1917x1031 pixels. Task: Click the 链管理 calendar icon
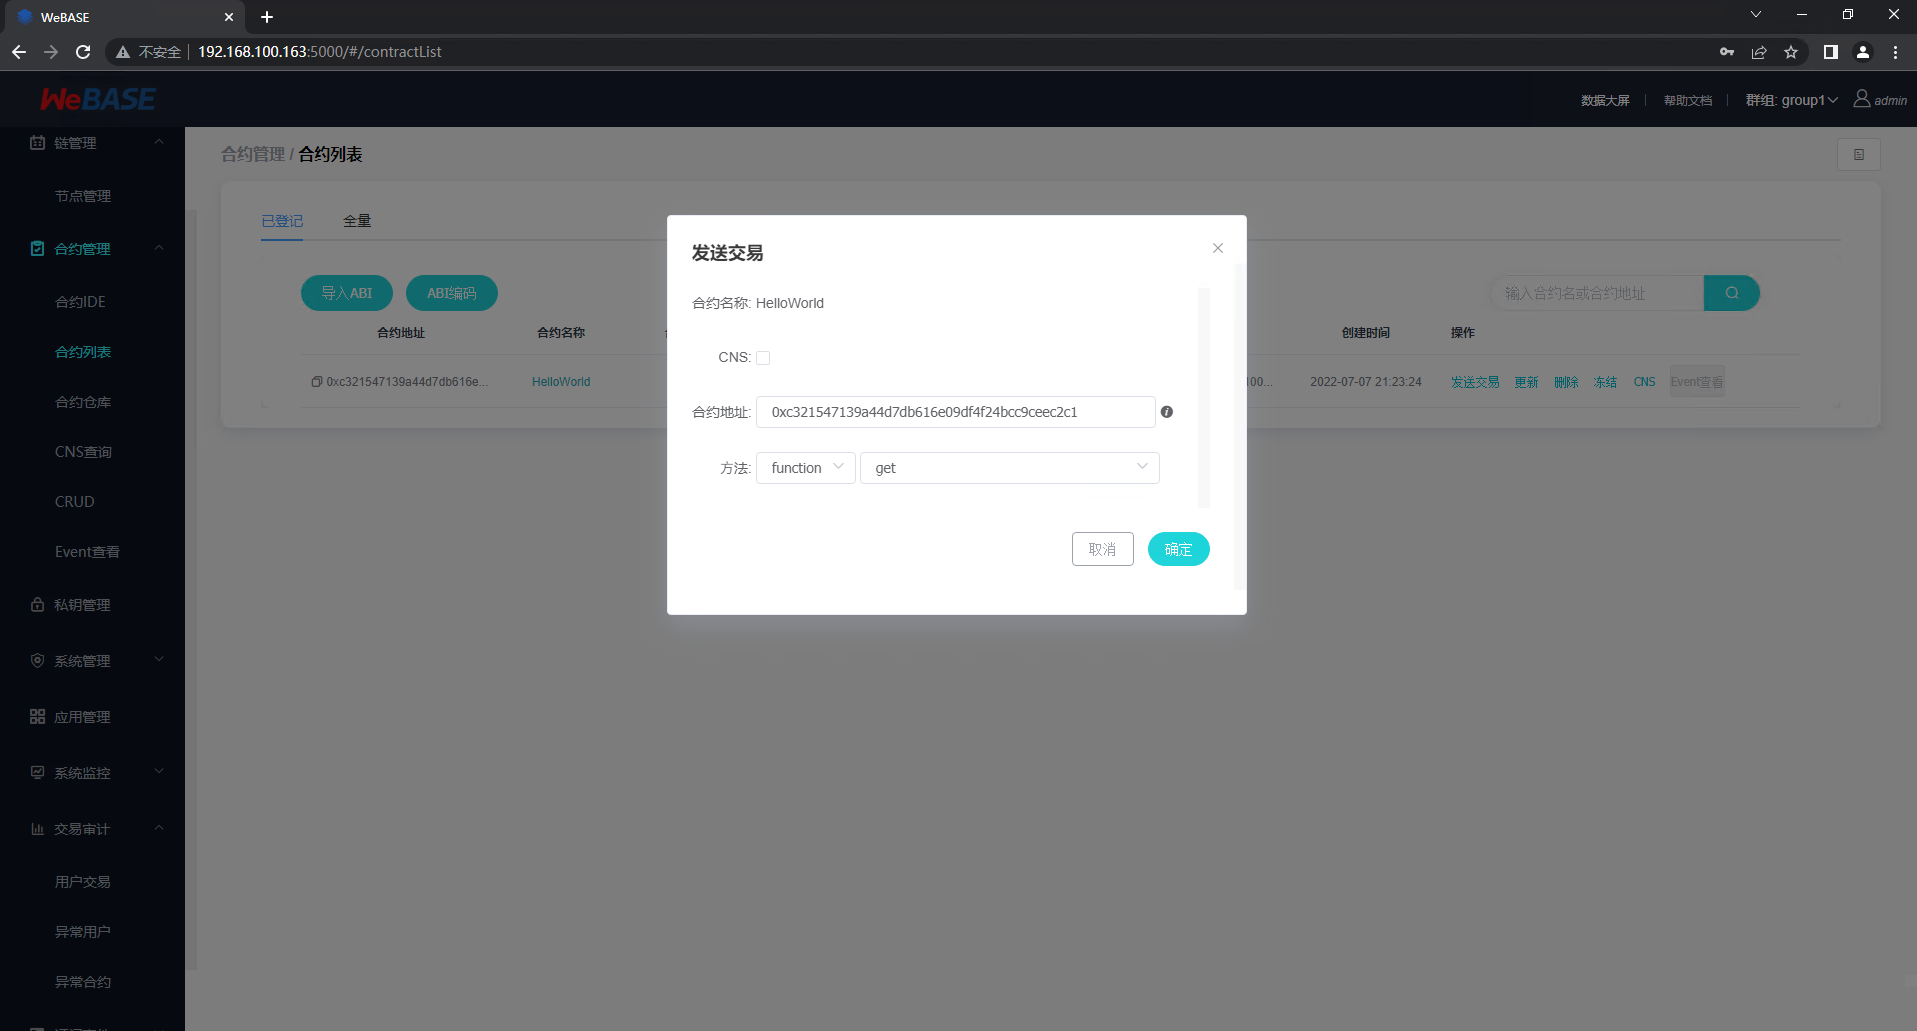click(x=37, y=143)
